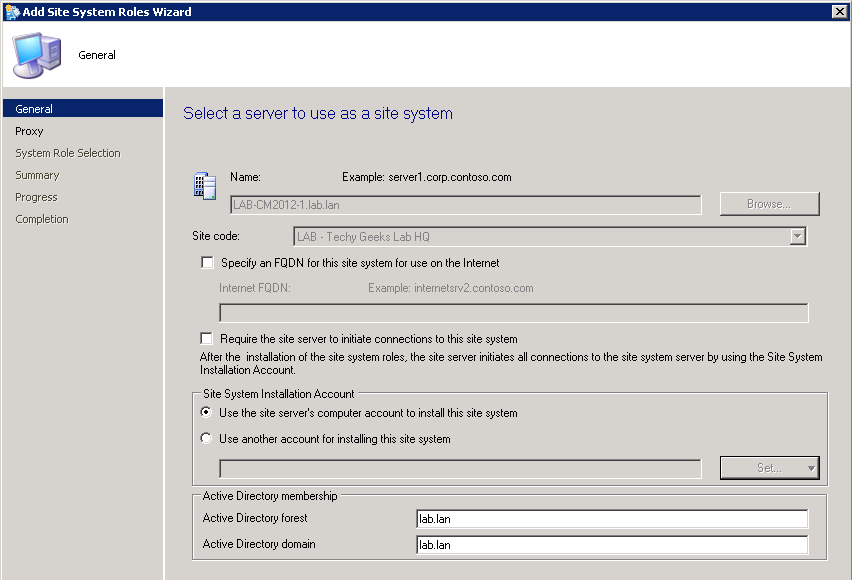
Task: Select Use the site server's computer account option
Action: [206, 412]
